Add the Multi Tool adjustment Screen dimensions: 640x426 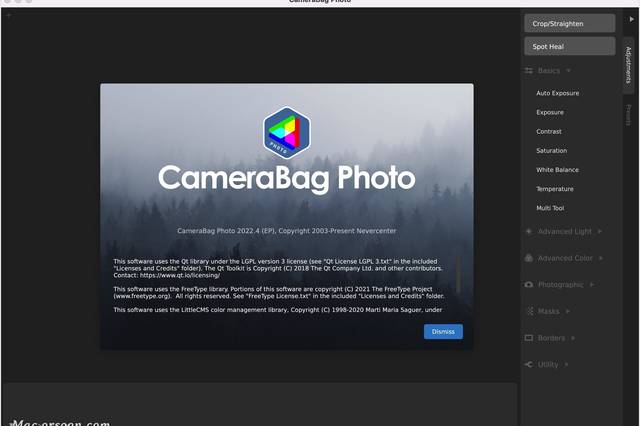click(550, 208)
